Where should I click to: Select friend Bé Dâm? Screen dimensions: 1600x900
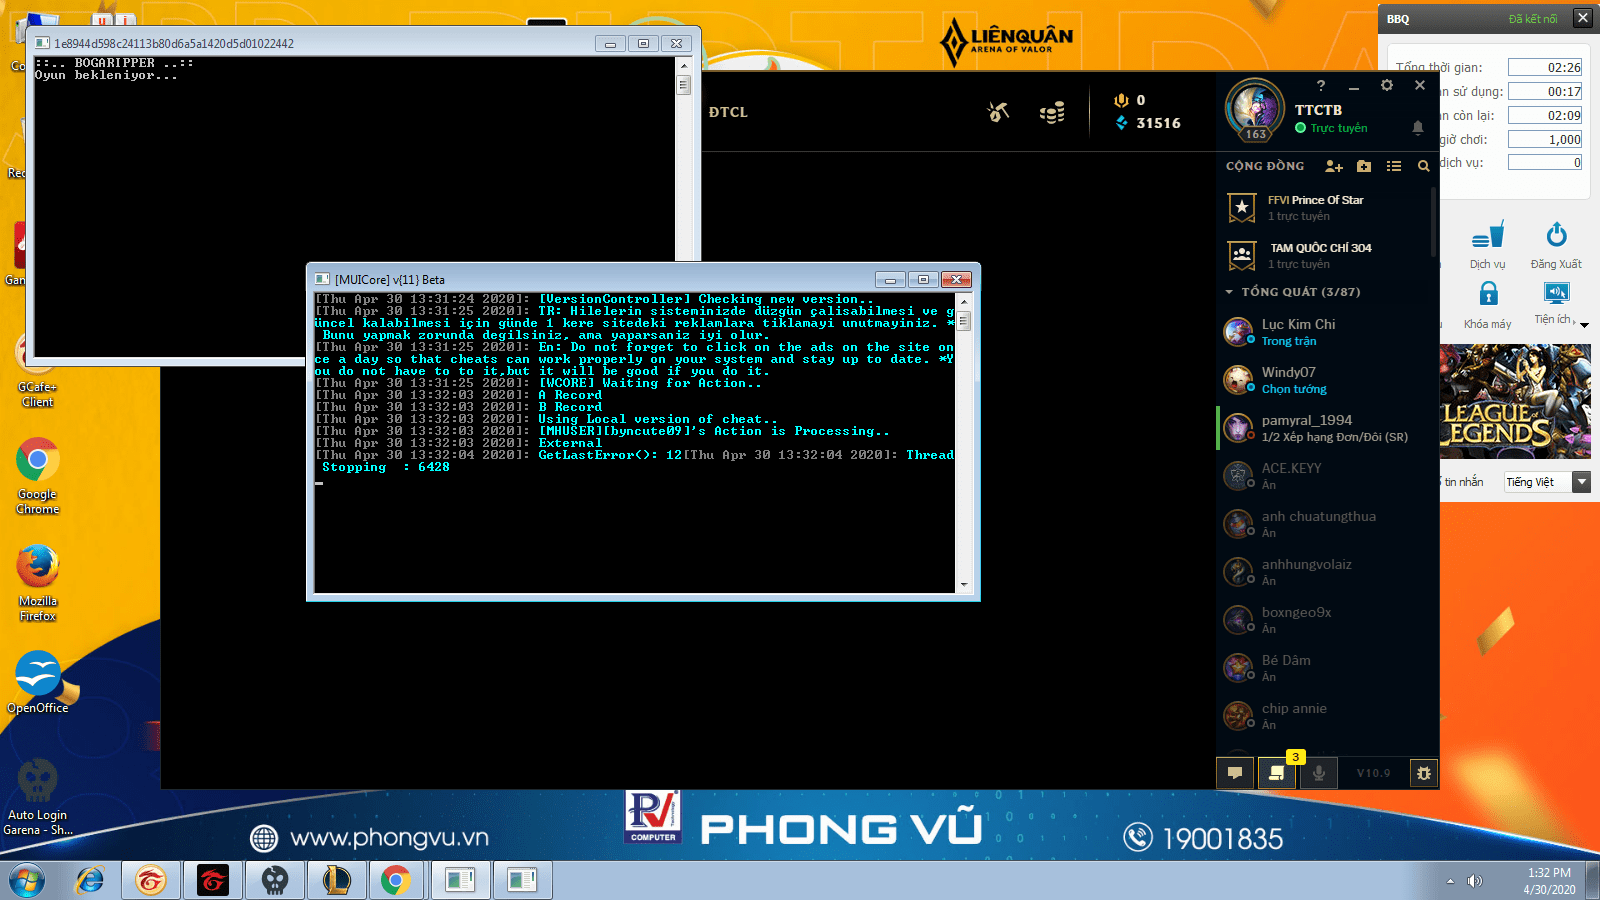[1325, 668]
